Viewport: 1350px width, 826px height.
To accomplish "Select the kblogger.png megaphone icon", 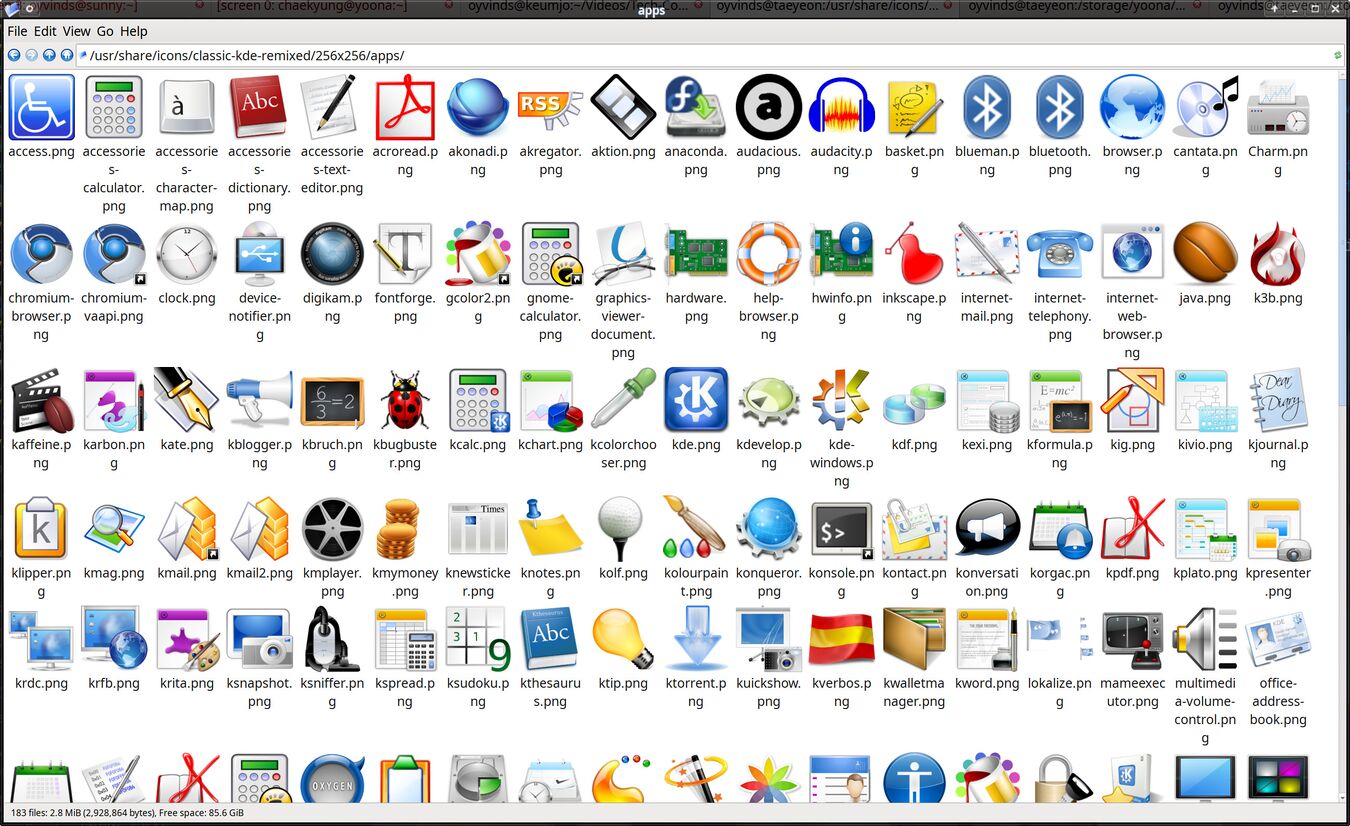I will [x=259, y=400].
